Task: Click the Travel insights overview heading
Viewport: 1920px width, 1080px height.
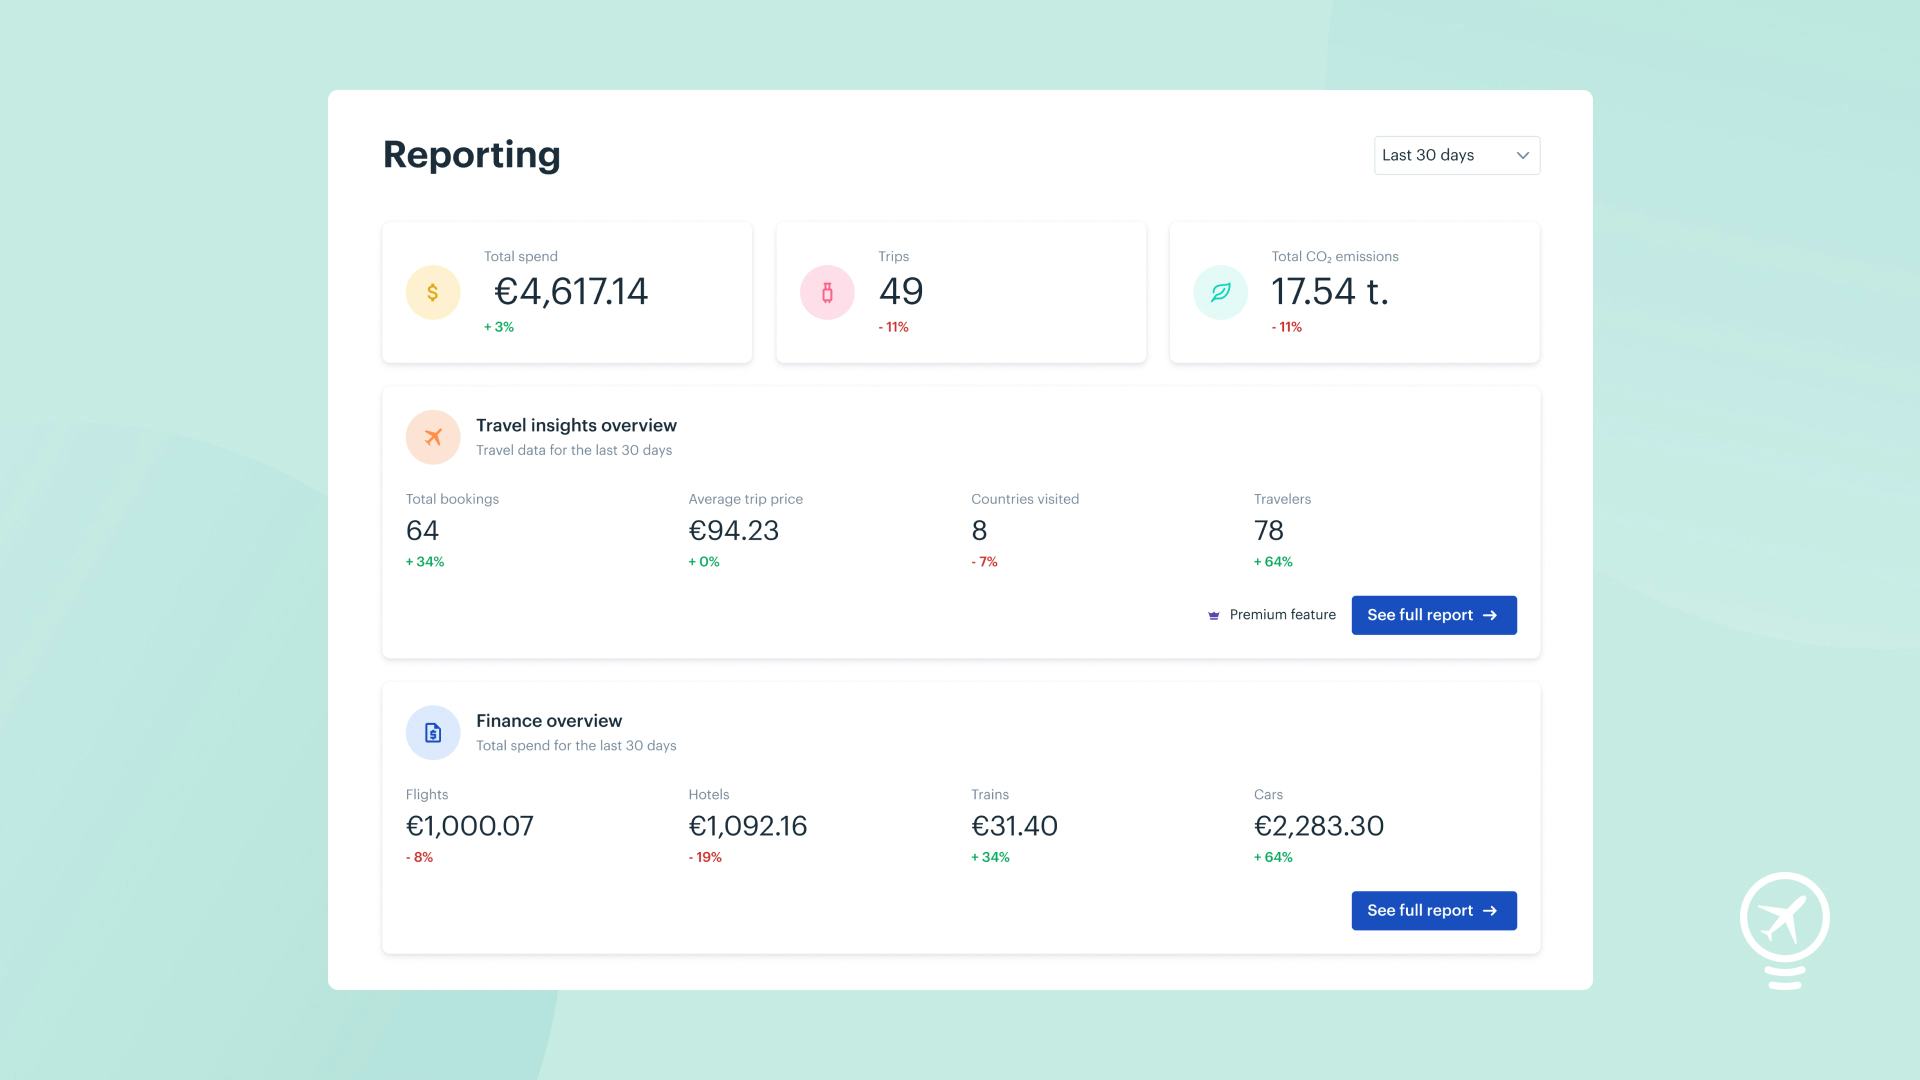Action: (576, 425)
